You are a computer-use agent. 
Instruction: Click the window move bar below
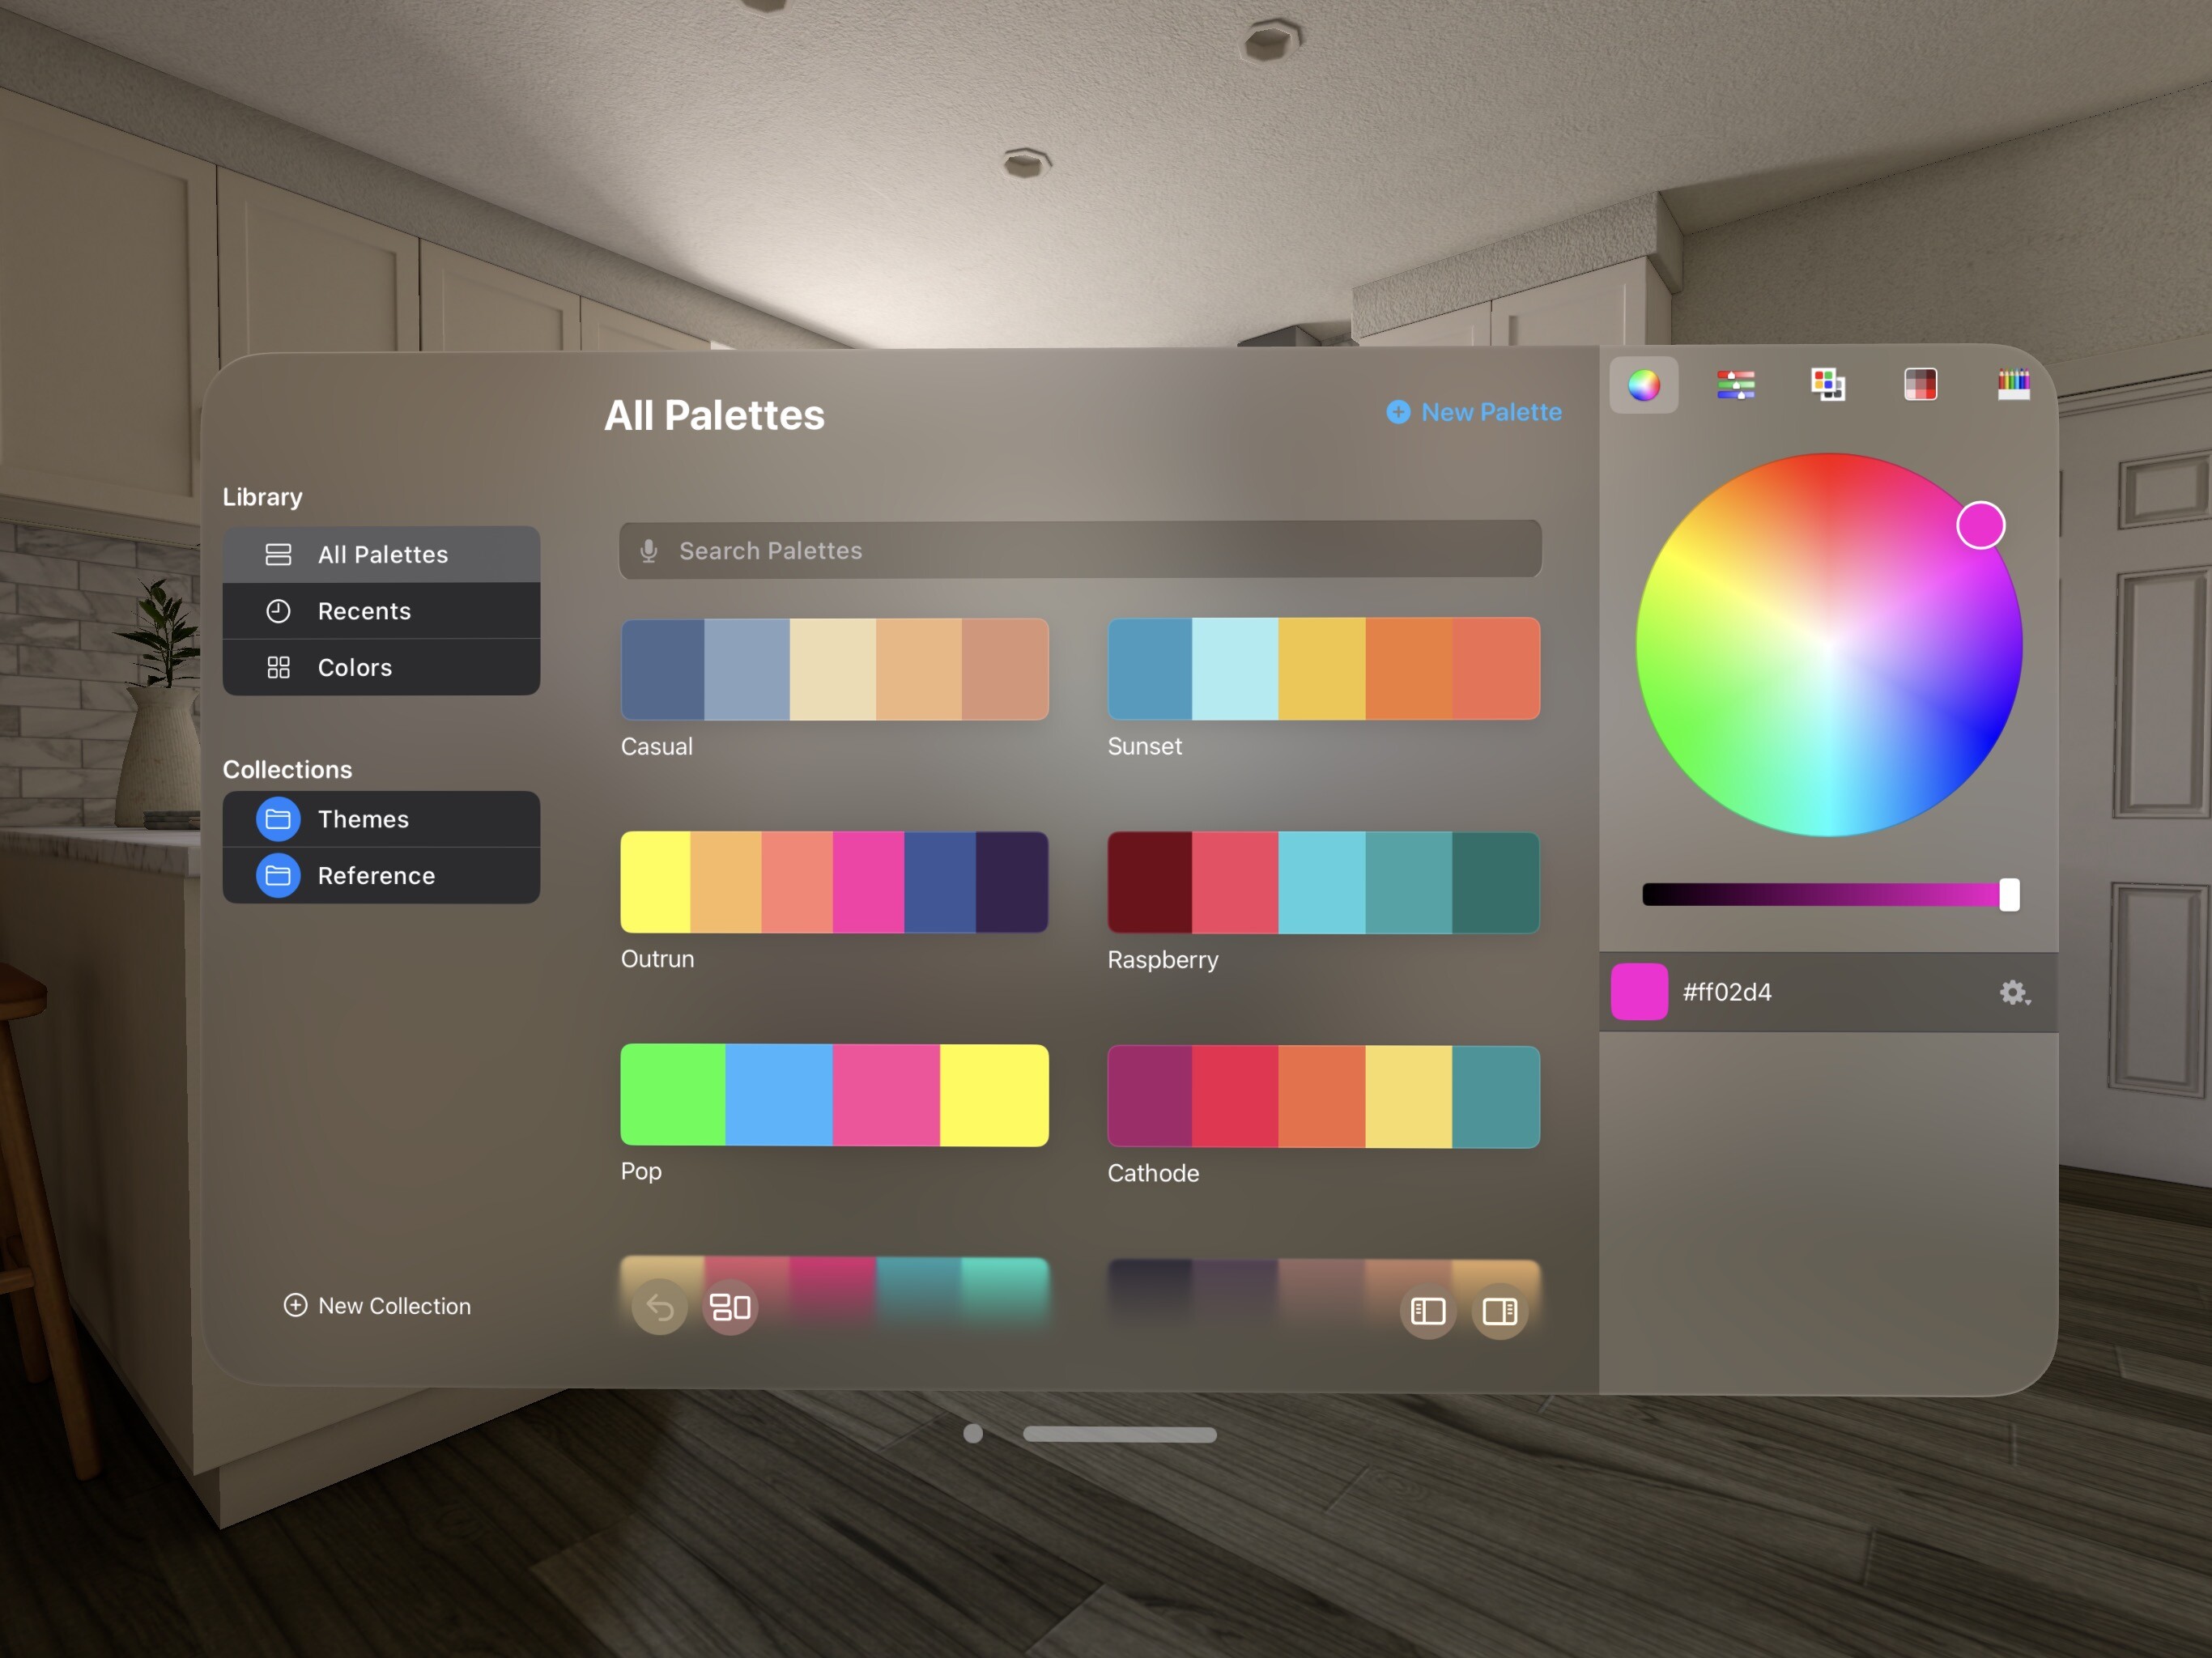(x=1119, y=1434)
